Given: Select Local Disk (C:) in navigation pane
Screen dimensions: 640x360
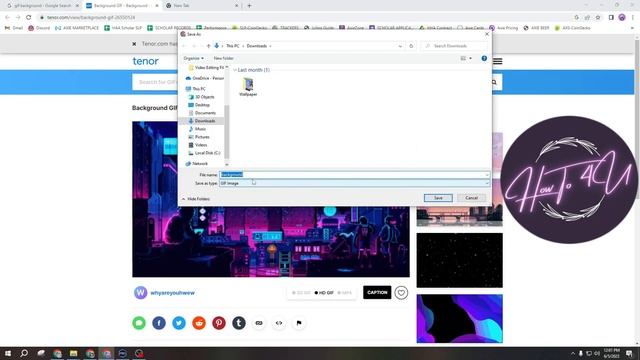Looking at the screenshot, I should point(207,153).
